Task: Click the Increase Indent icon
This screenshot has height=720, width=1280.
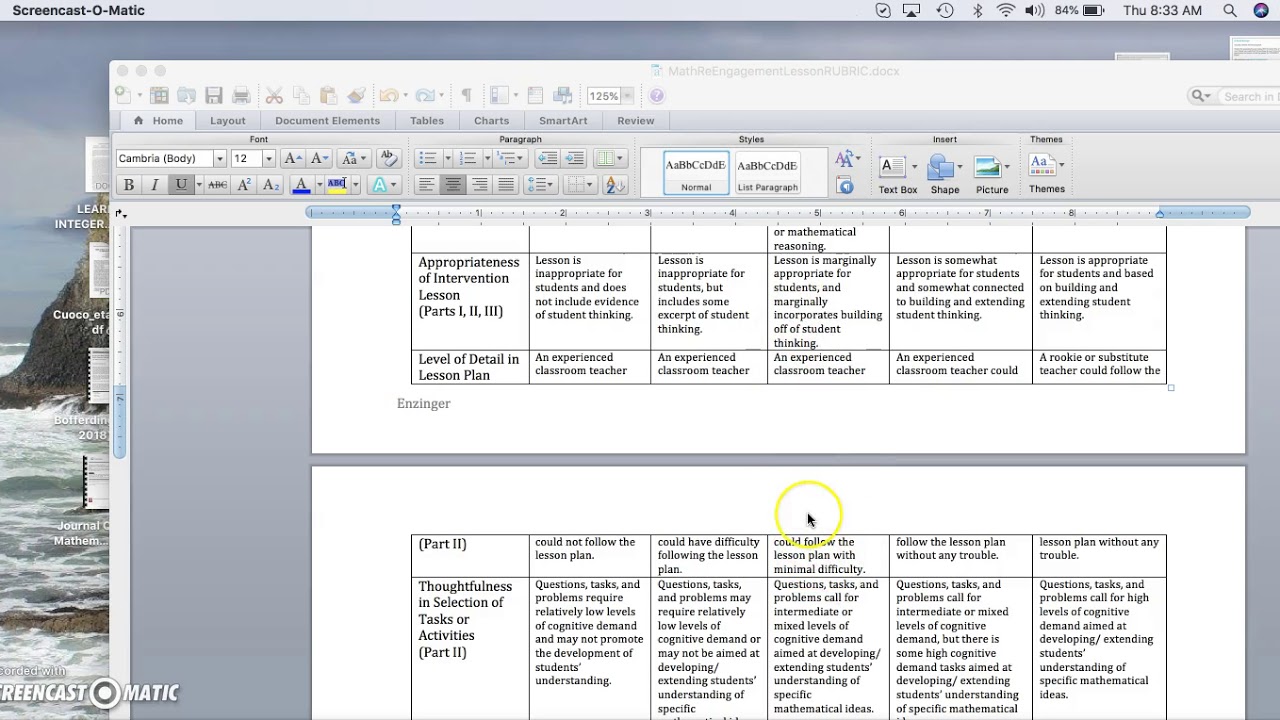Action: pos(574,158)
